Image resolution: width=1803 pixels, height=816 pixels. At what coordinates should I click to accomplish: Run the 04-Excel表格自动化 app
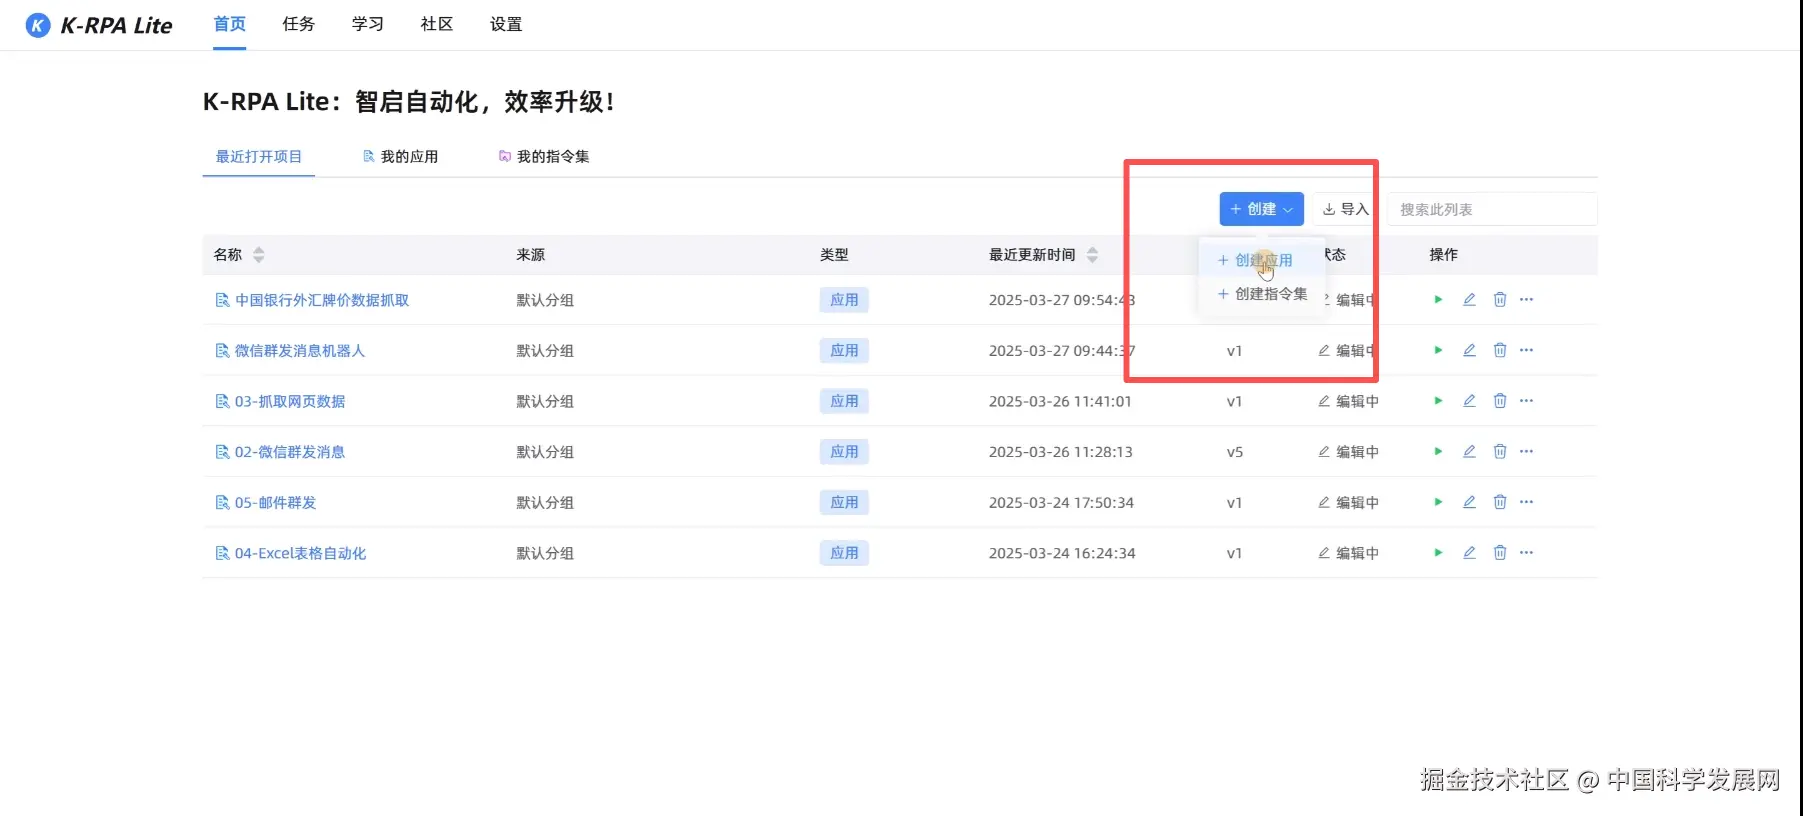click(x=1438, y=552)
